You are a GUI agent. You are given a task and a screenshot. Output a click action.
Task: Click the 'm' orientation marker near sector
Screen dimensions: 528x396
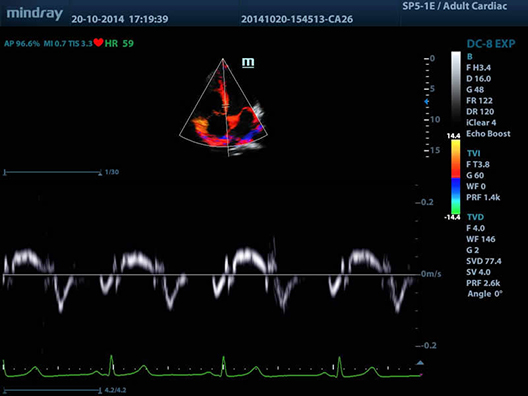248,63
